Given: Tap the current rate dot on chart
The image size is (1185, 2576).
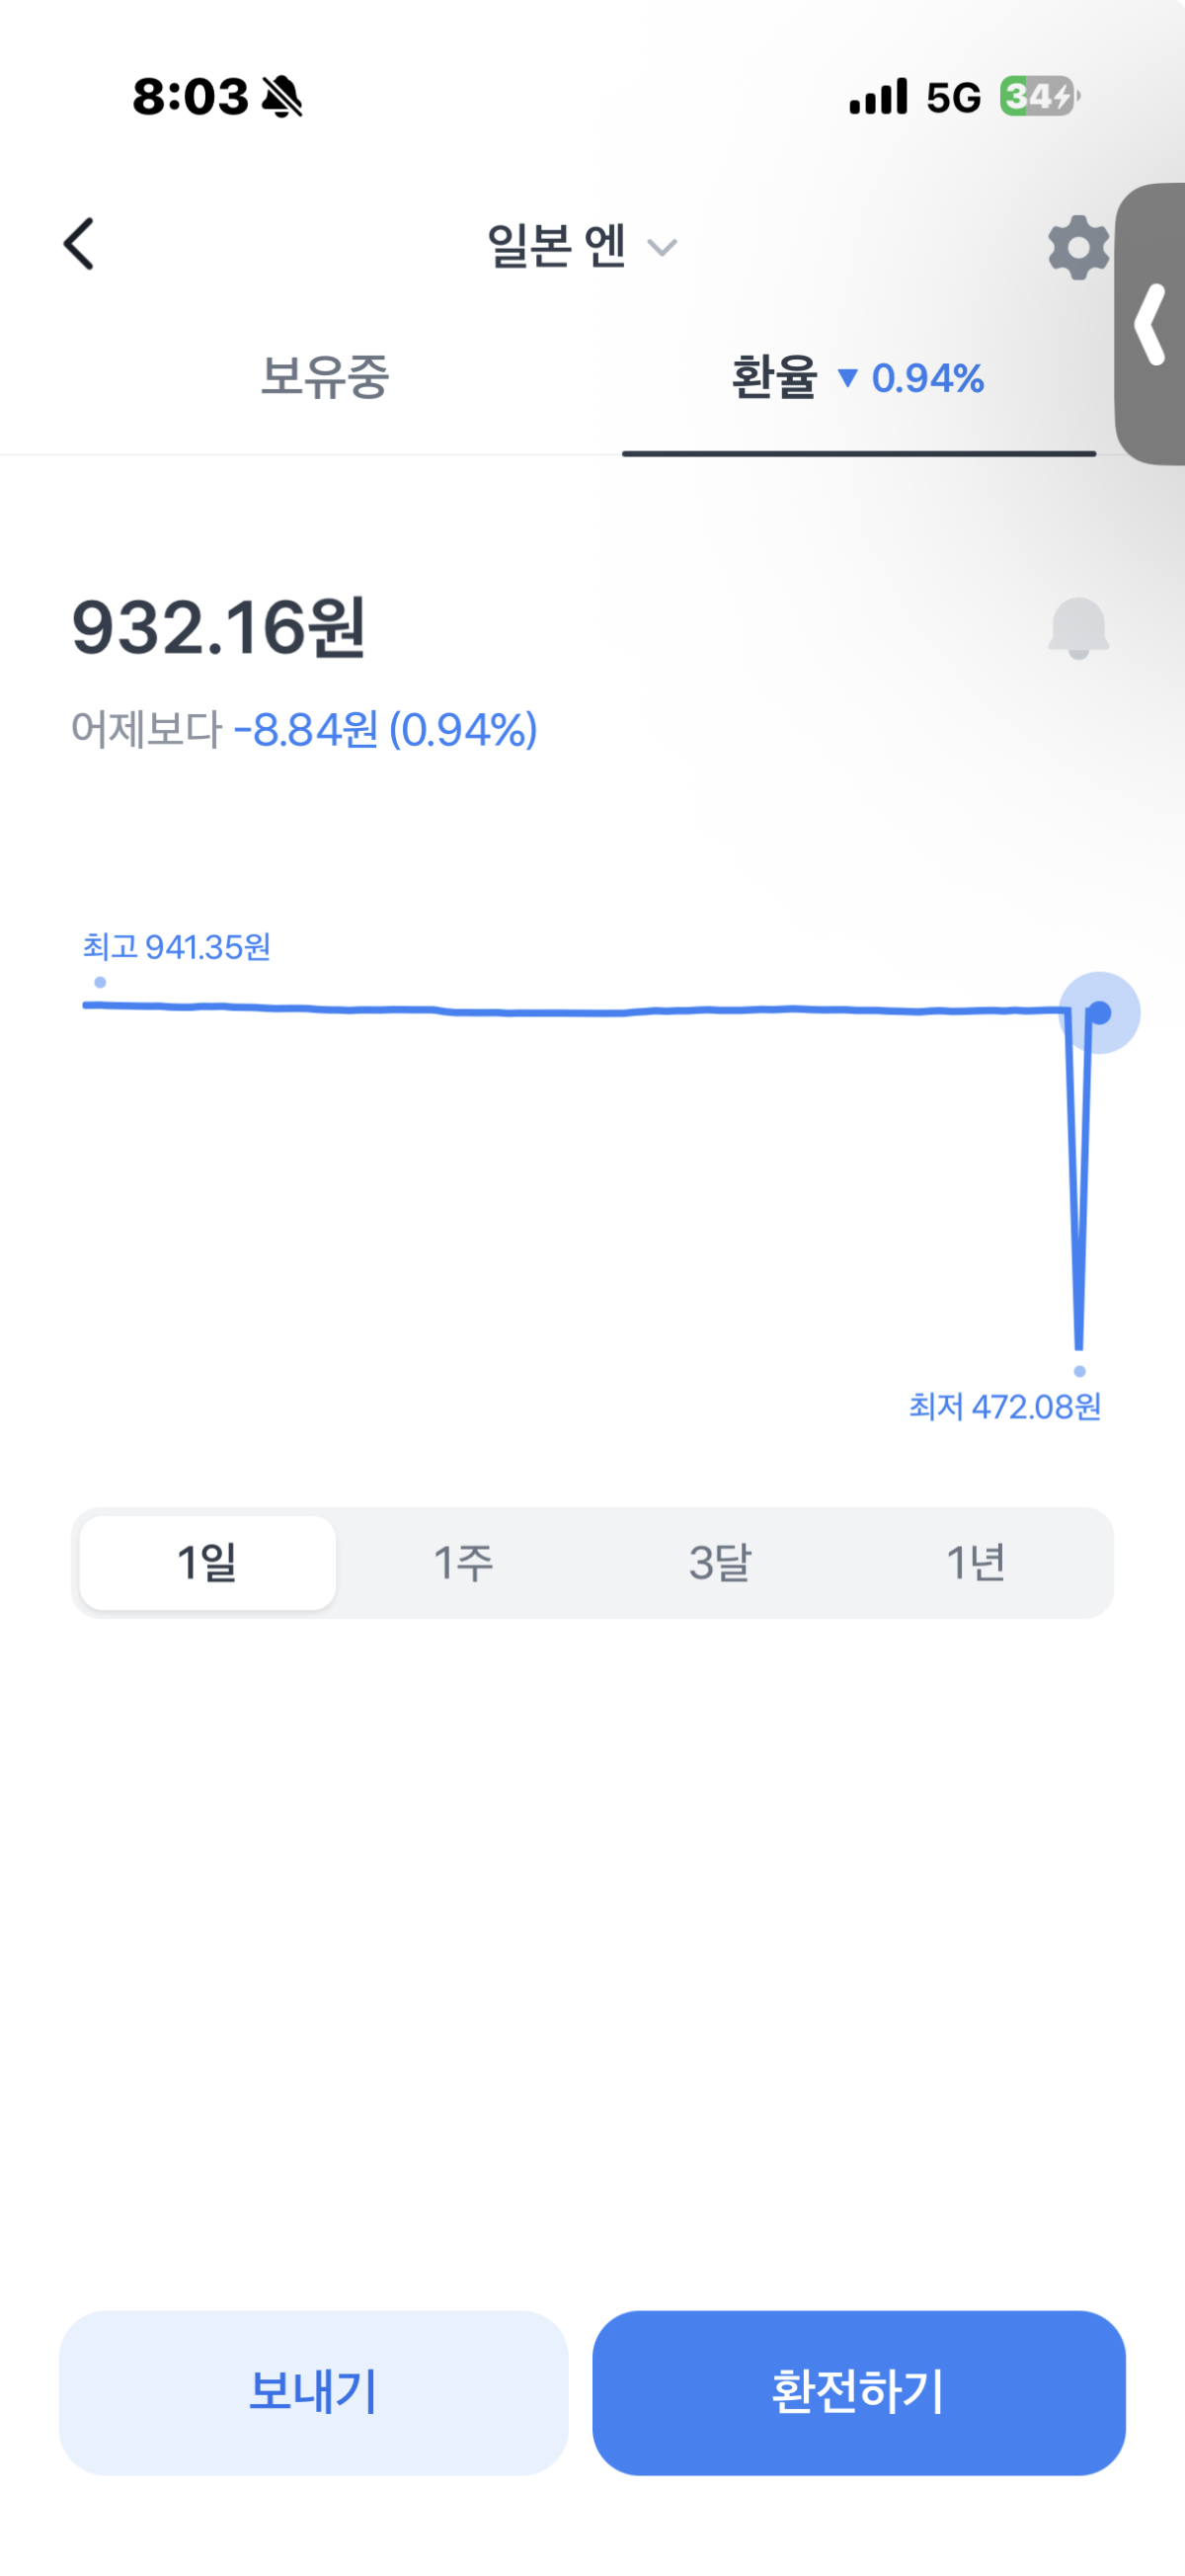Looking at the screenshot, I should (x=1099, y=1013).
